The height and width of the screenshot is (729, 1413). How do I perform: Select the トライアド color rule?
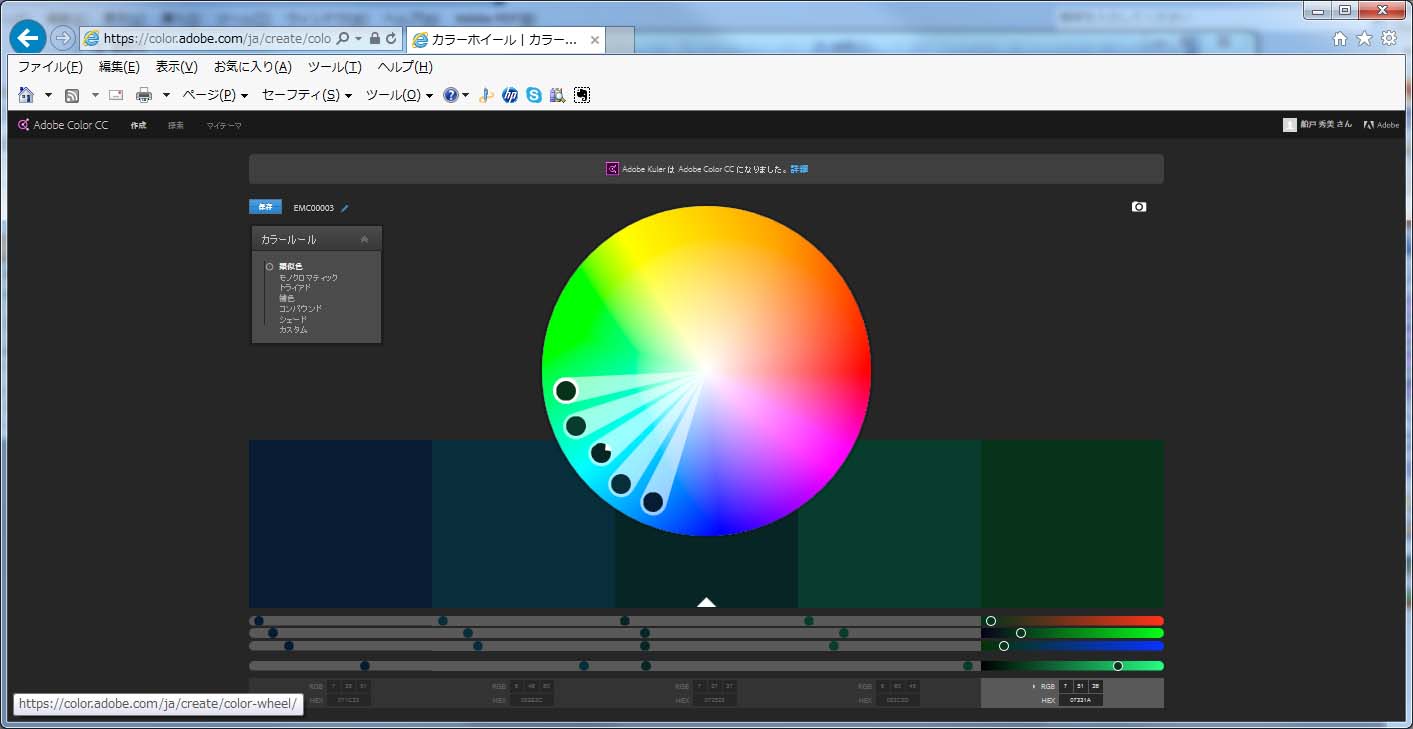295,287
